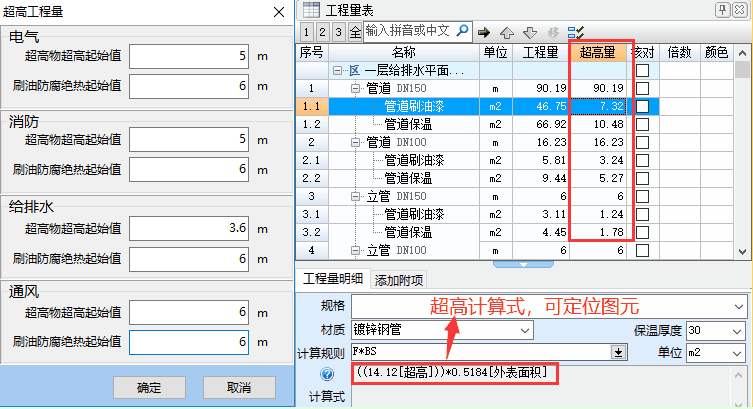
Task: Click the right arrow locate icon
Action: click(x=484, y=32)
